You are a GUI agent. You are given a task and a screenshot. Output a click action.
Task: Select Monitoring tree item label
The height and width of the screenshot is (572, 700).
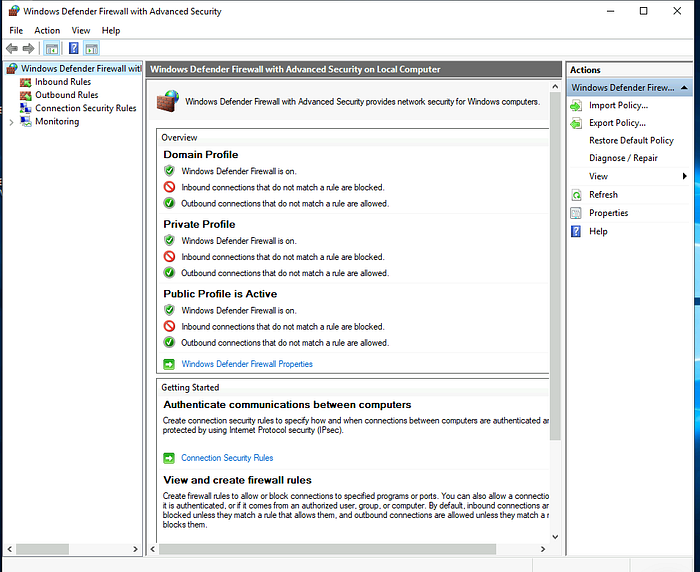[x=57, y=121]
